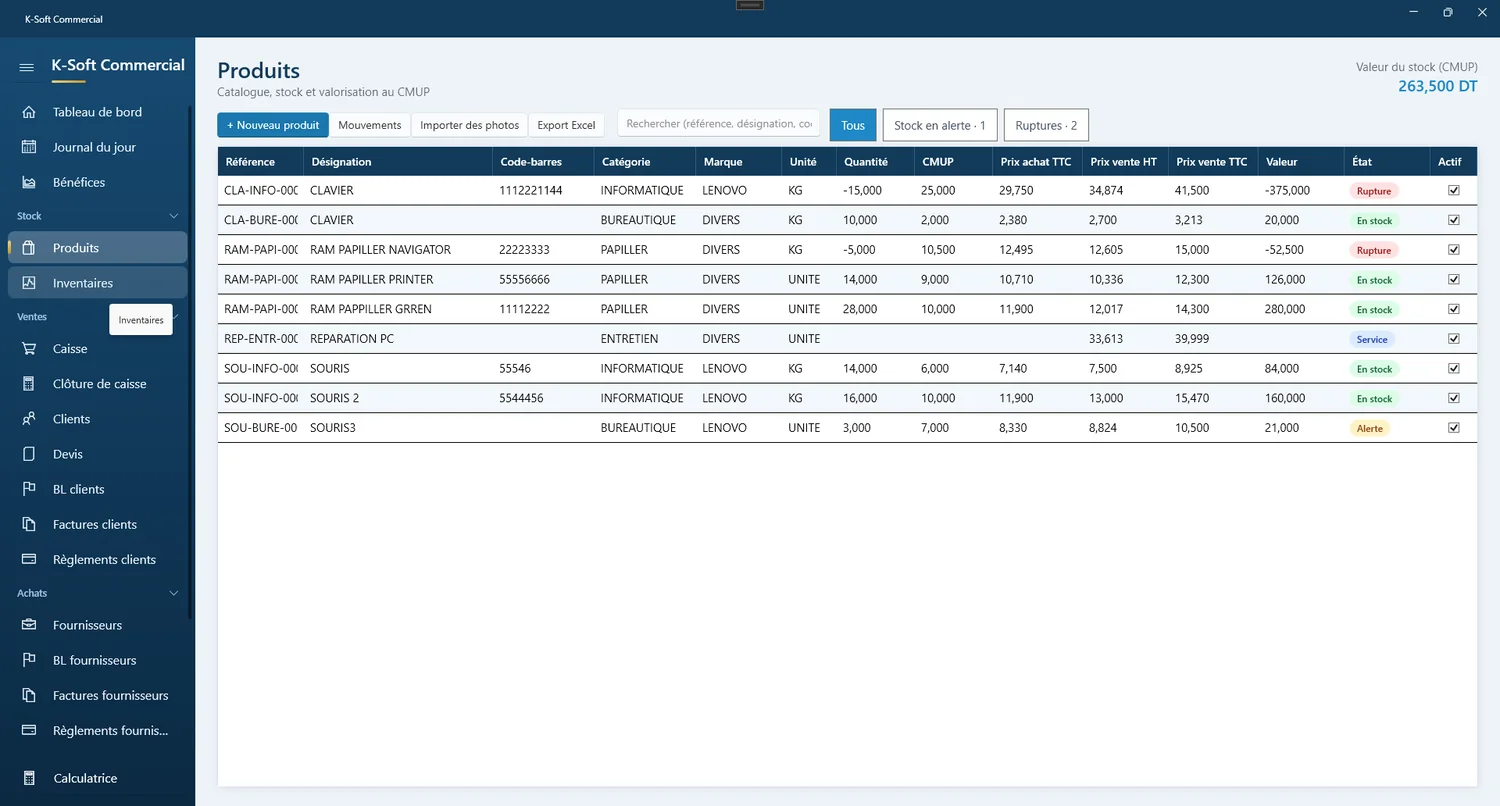The height and width of the screenshot is (806, 1500).
Task: Open the Devis document icon
Action: tap(29, 454)
